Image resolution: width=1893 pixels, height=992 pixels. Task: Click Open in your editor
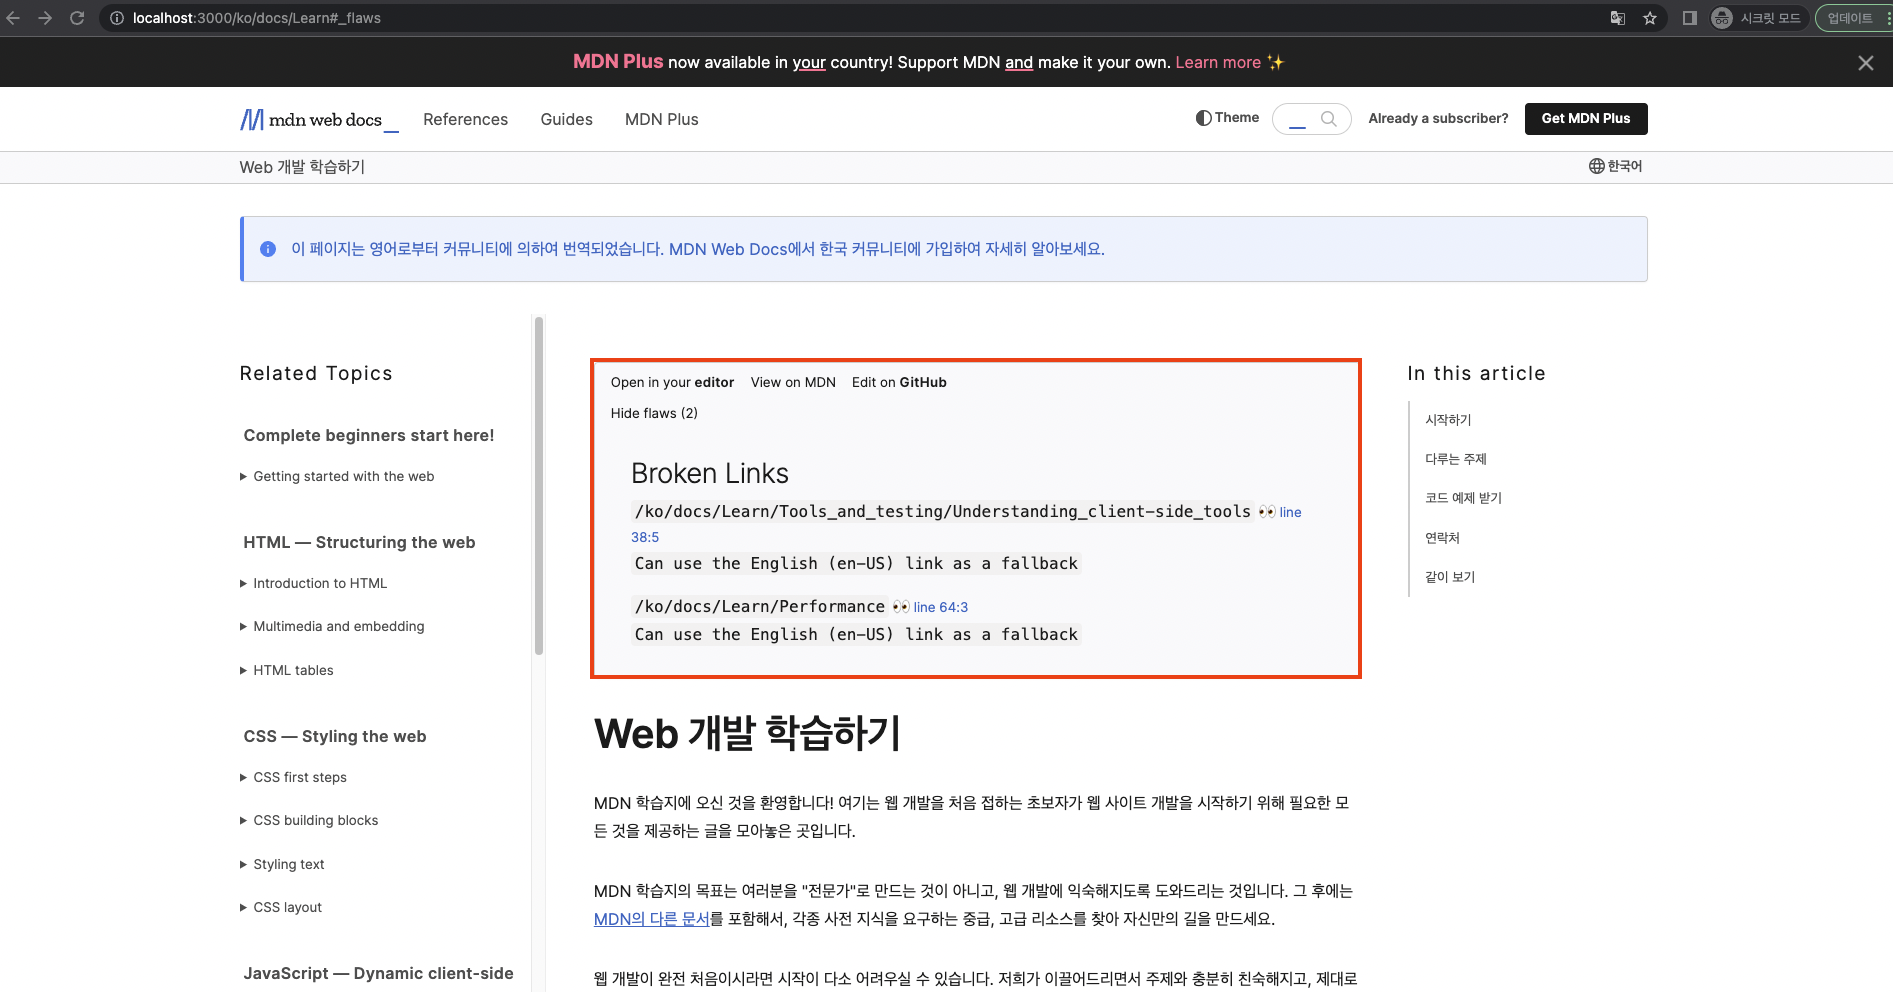coord(672,382)
